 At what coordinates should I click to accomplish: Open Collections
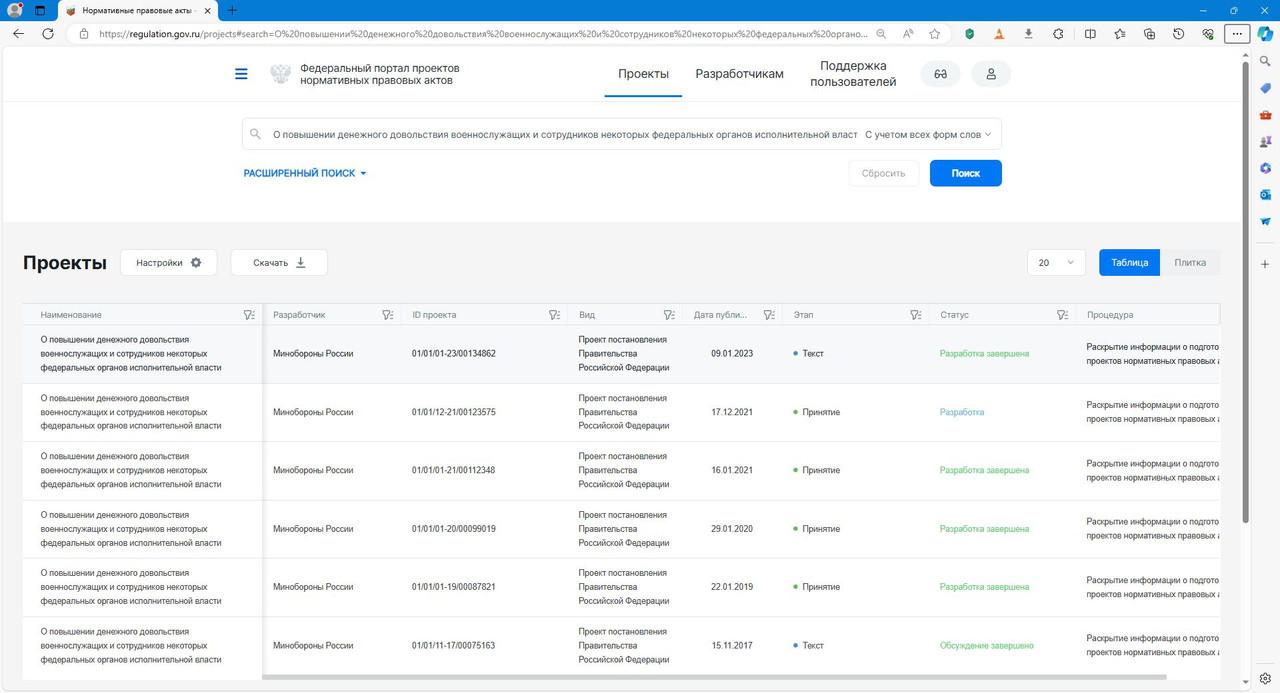tap(1149, 33)
